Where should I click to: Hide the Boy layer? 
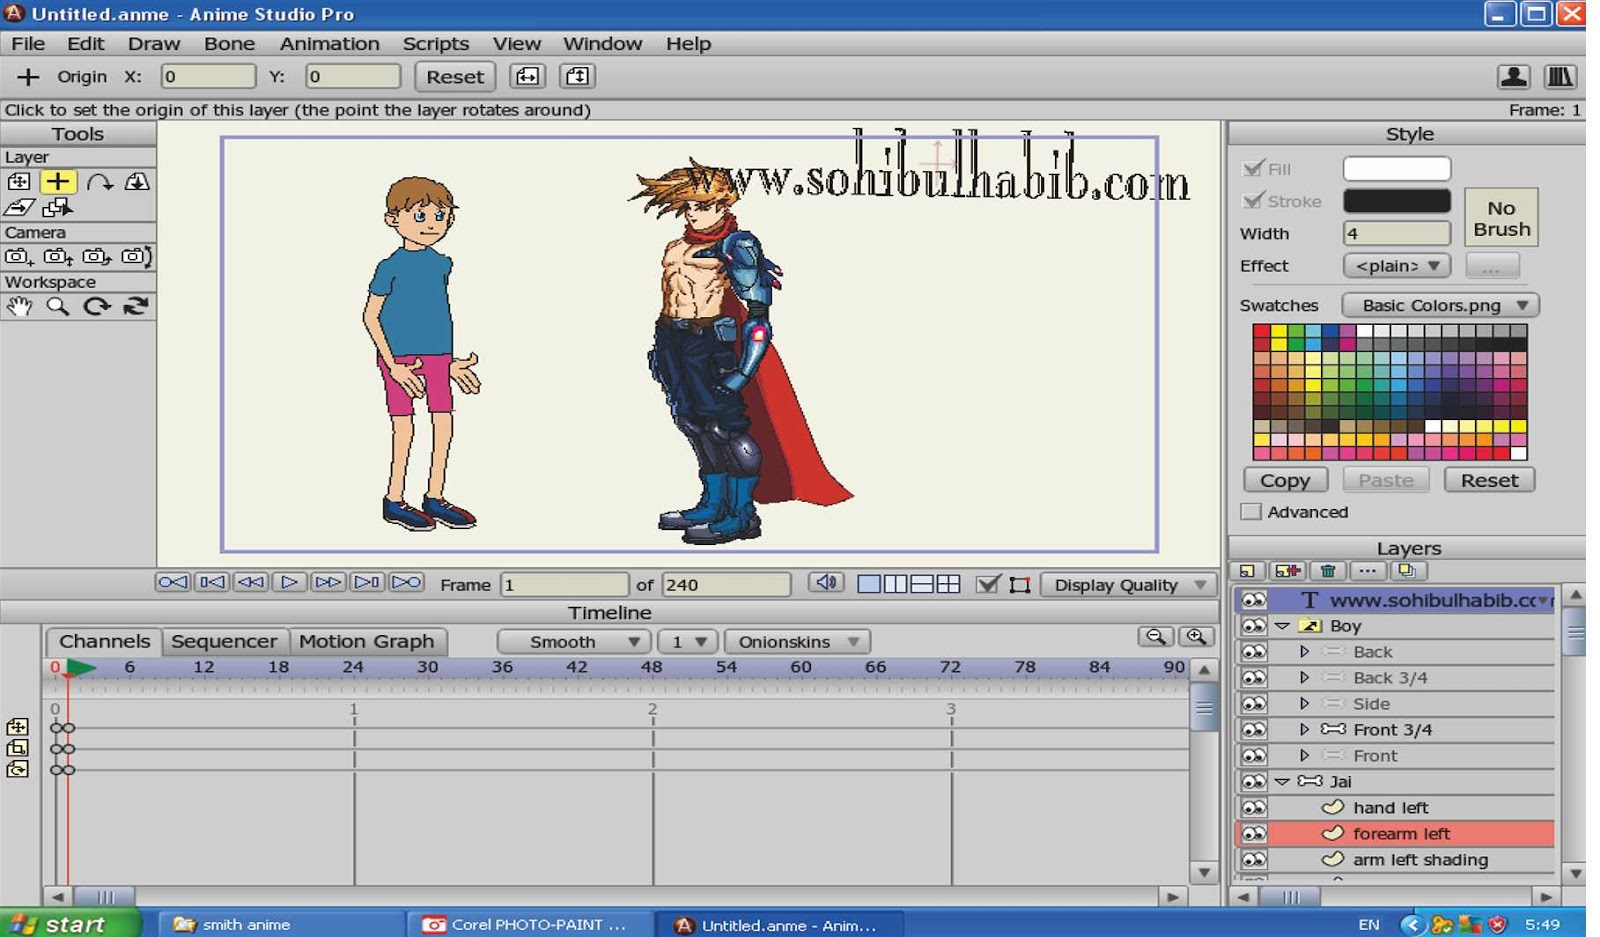(x=1253, y=626)
